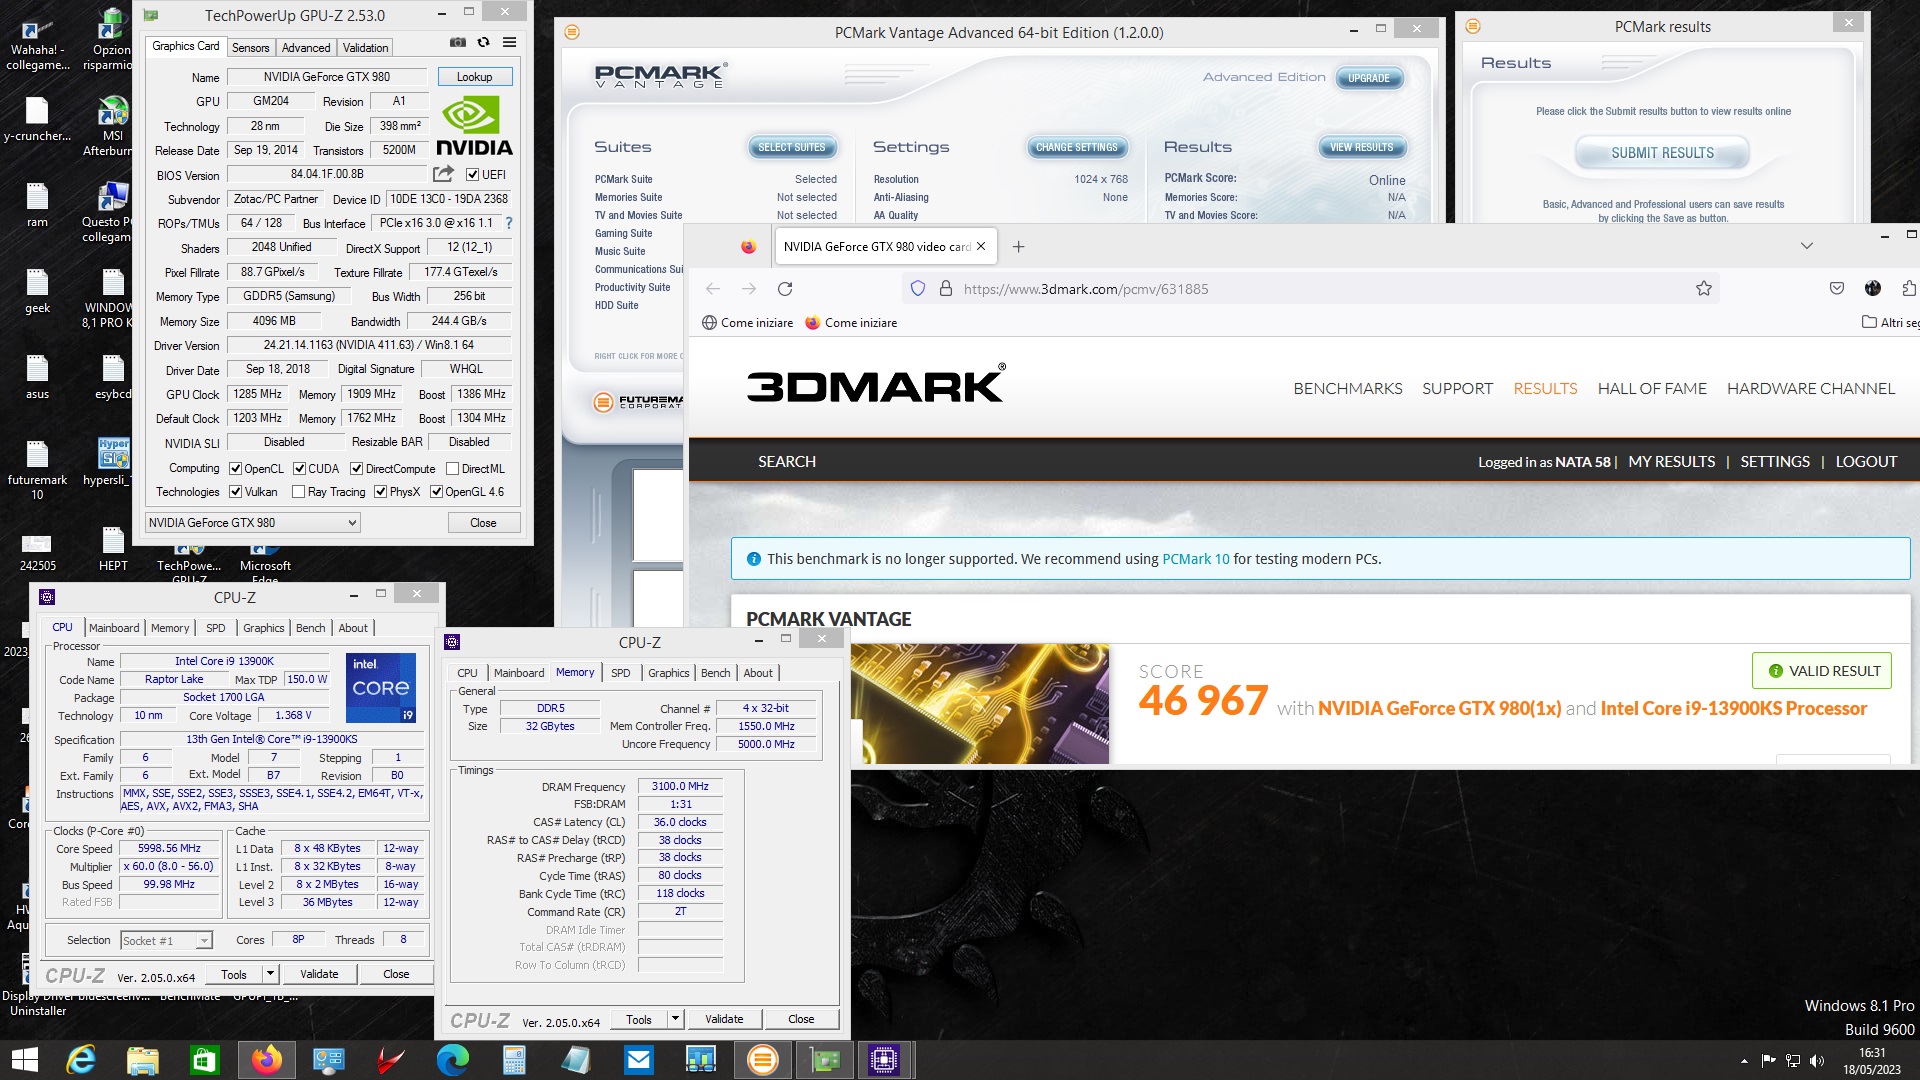Toggle the PhysX checkbox
Viewport: 1920px width, 1080px height.
(381, 492)
